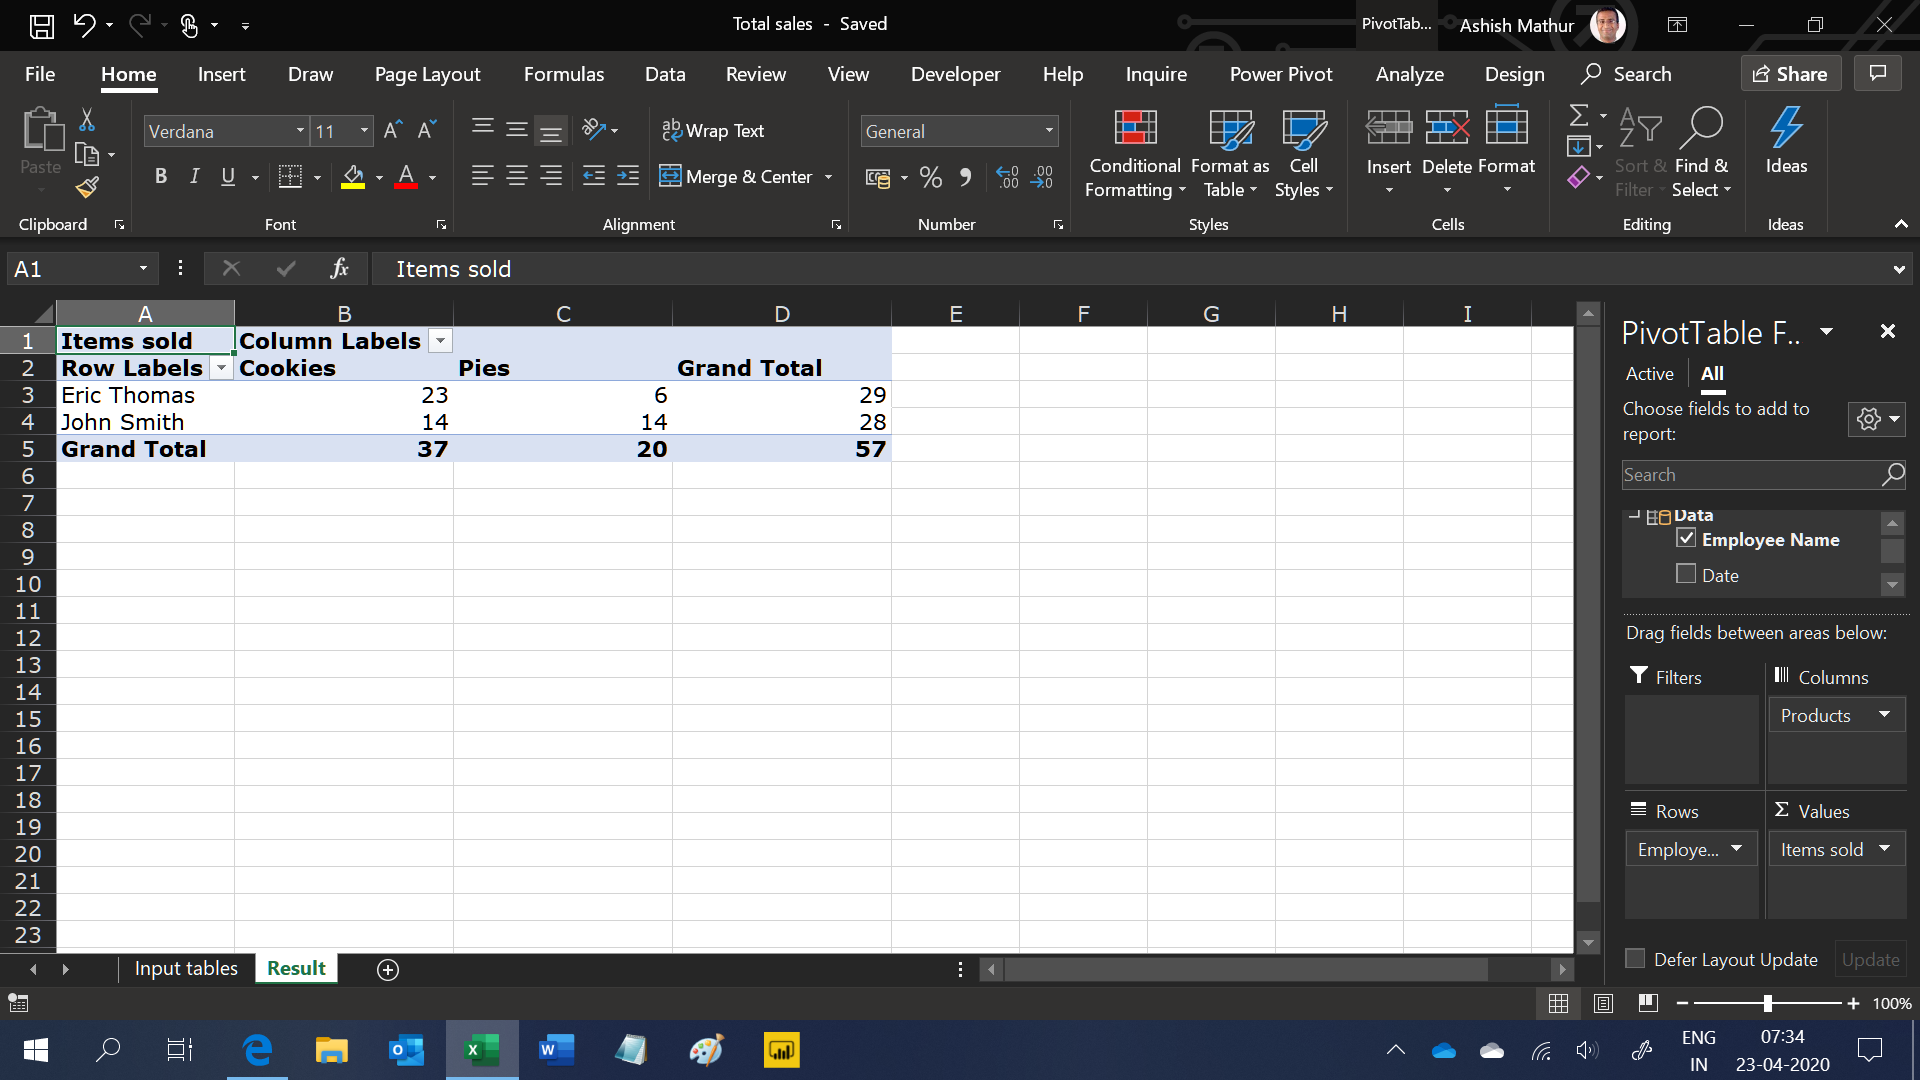Switch to Page Layout view in status bar

coord(1603,1003)
